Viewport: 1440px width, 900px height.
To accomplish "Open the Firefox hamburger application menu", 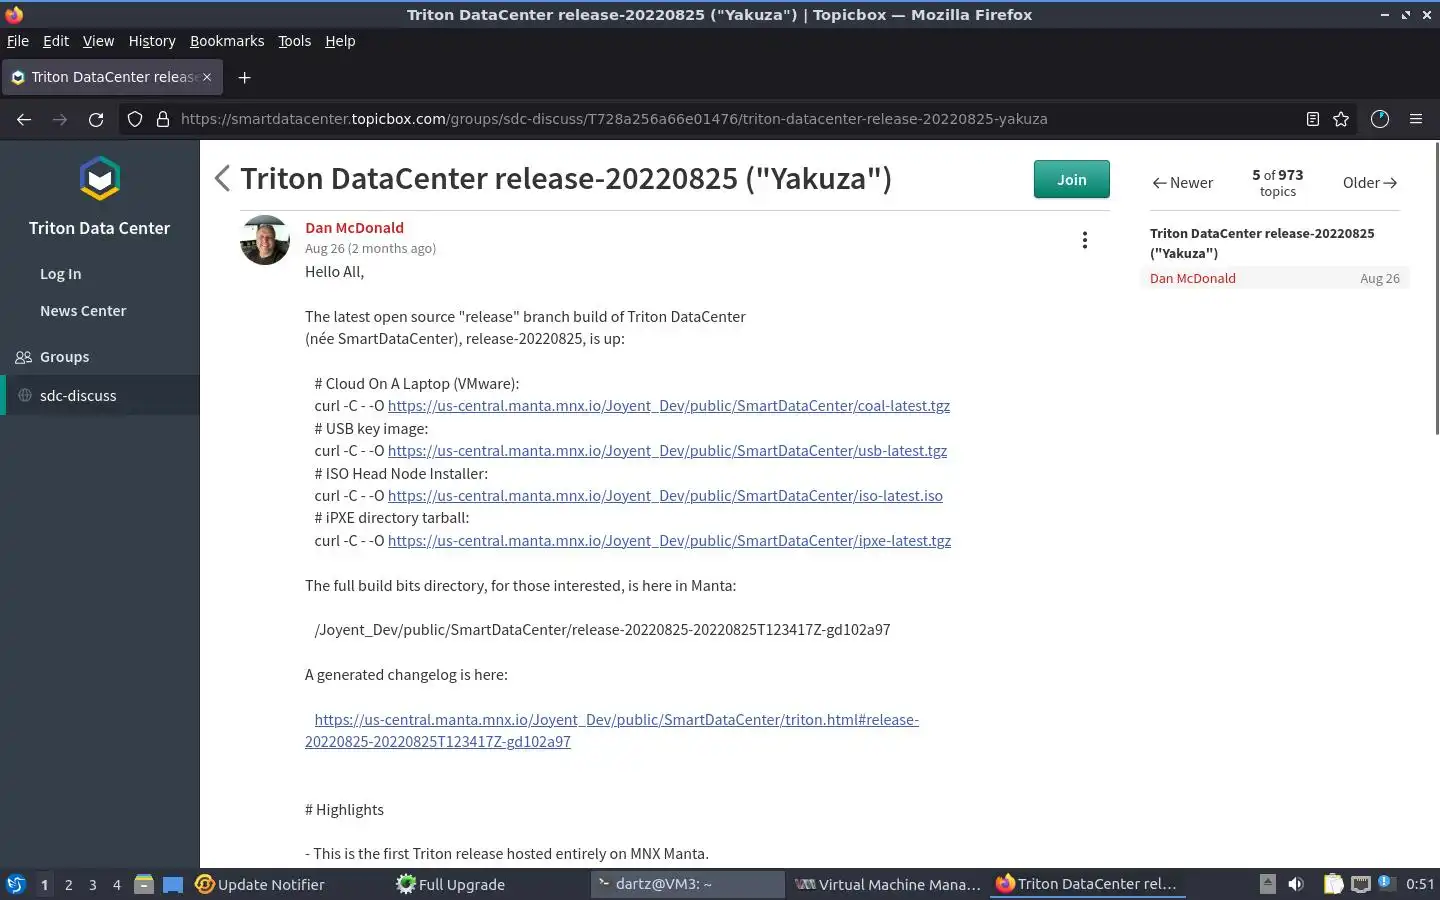I will [1416, 119].
